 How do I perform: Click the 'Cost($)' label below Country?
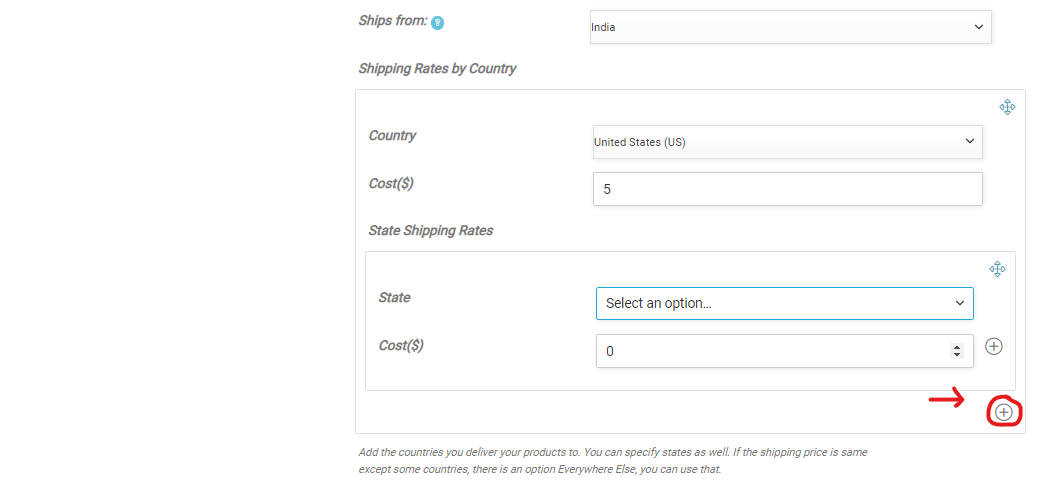tap(391, 184)
